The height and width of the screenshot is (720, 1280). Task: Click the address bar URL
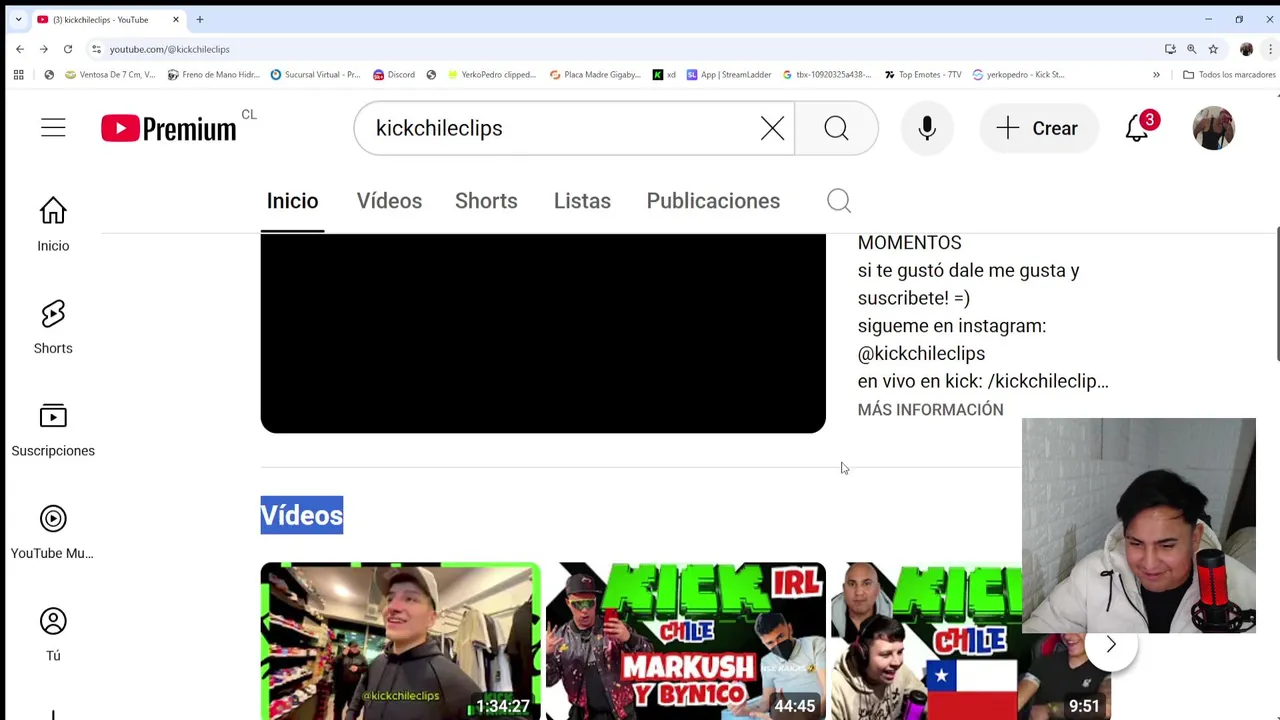169,49
